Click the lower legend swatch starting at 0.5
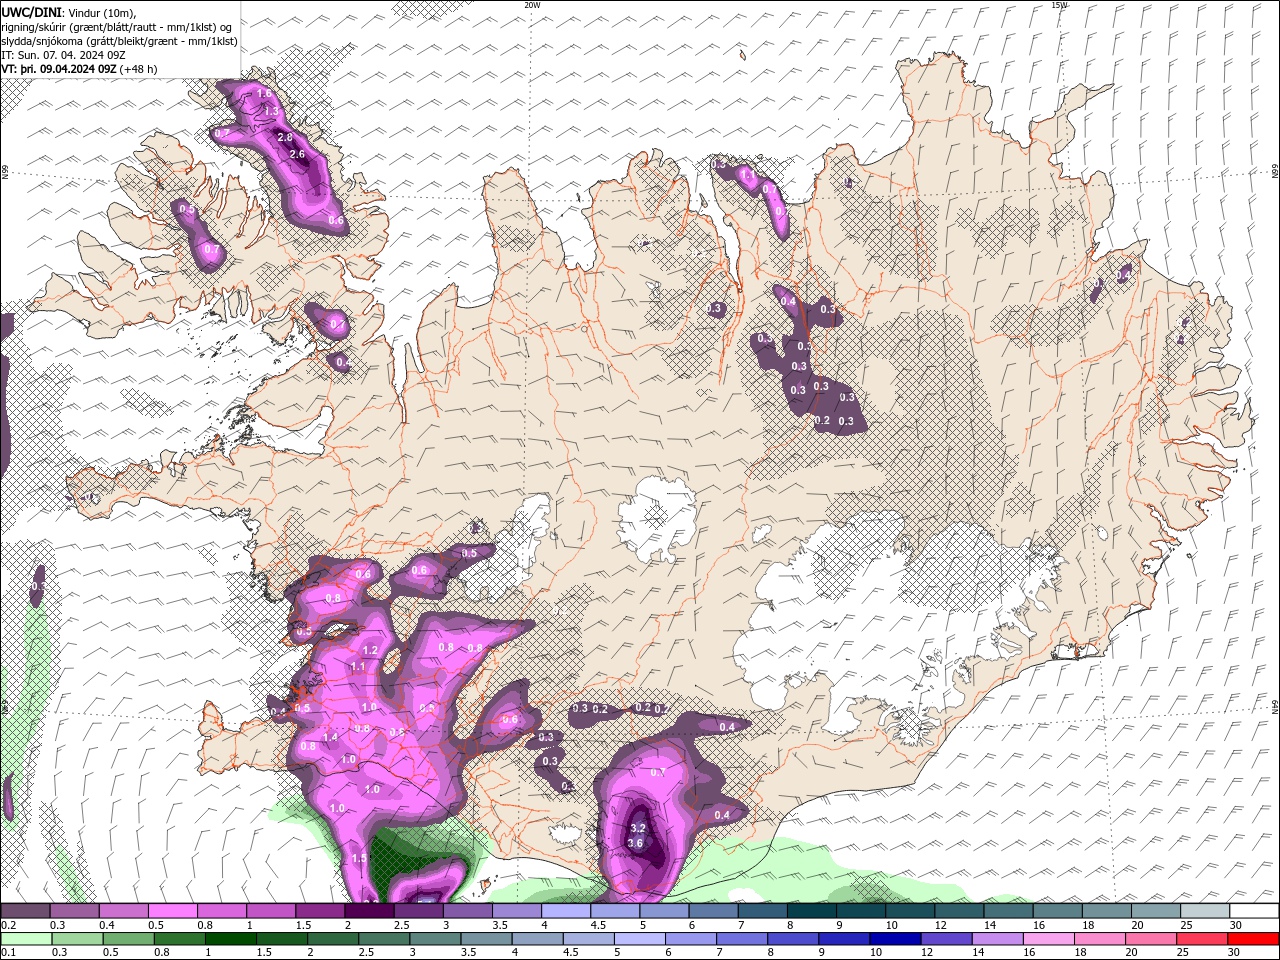Viewport: 1280px width, 960px height. pos(128,939)
